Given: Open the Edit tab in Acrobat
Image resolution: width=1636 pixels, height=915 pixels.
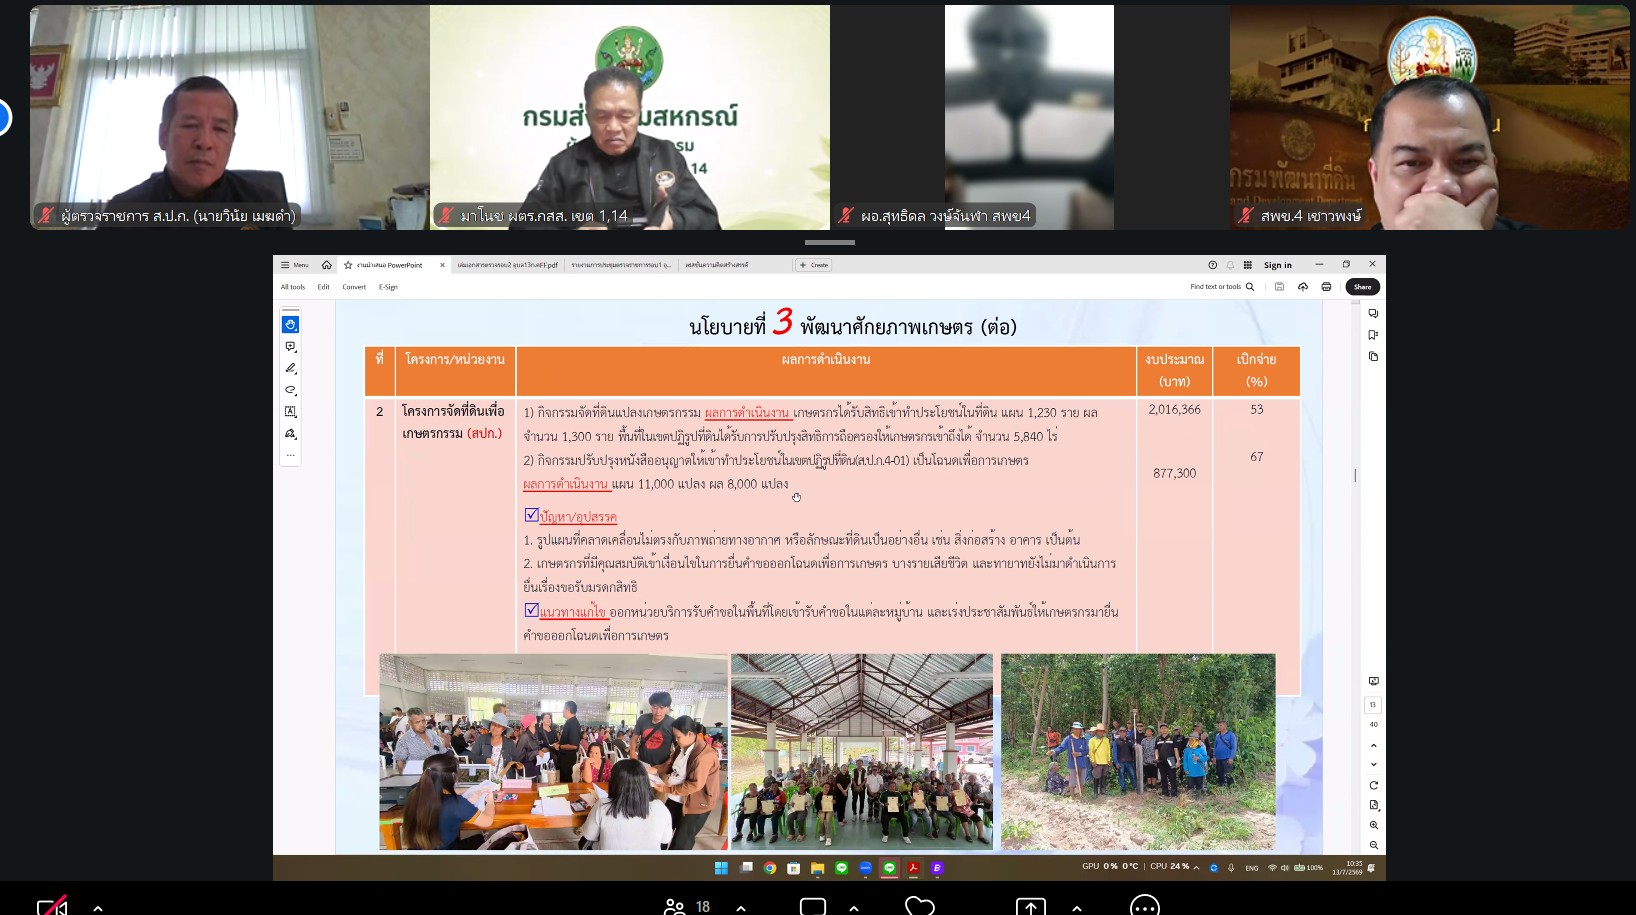Looking at the screenshot, I should pos(323,287).
